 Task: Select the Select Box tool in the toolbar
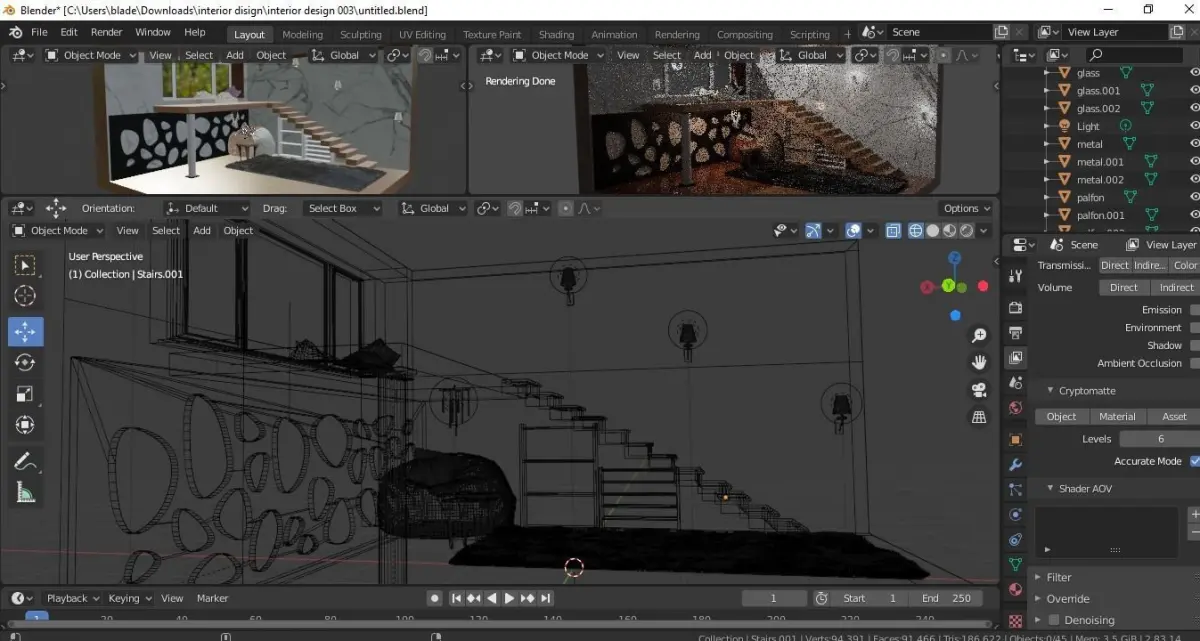point(26,264)
